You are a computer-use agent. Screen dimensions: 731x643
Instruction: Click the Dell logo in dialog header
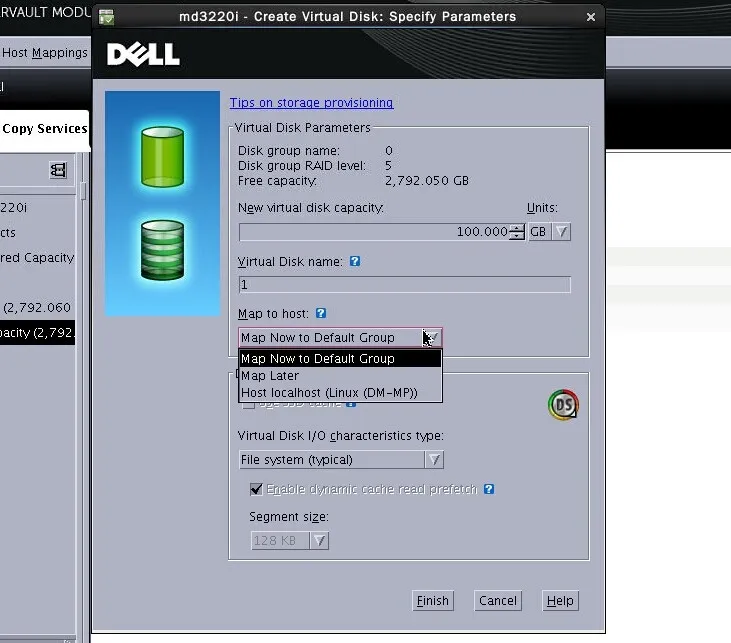143,55
